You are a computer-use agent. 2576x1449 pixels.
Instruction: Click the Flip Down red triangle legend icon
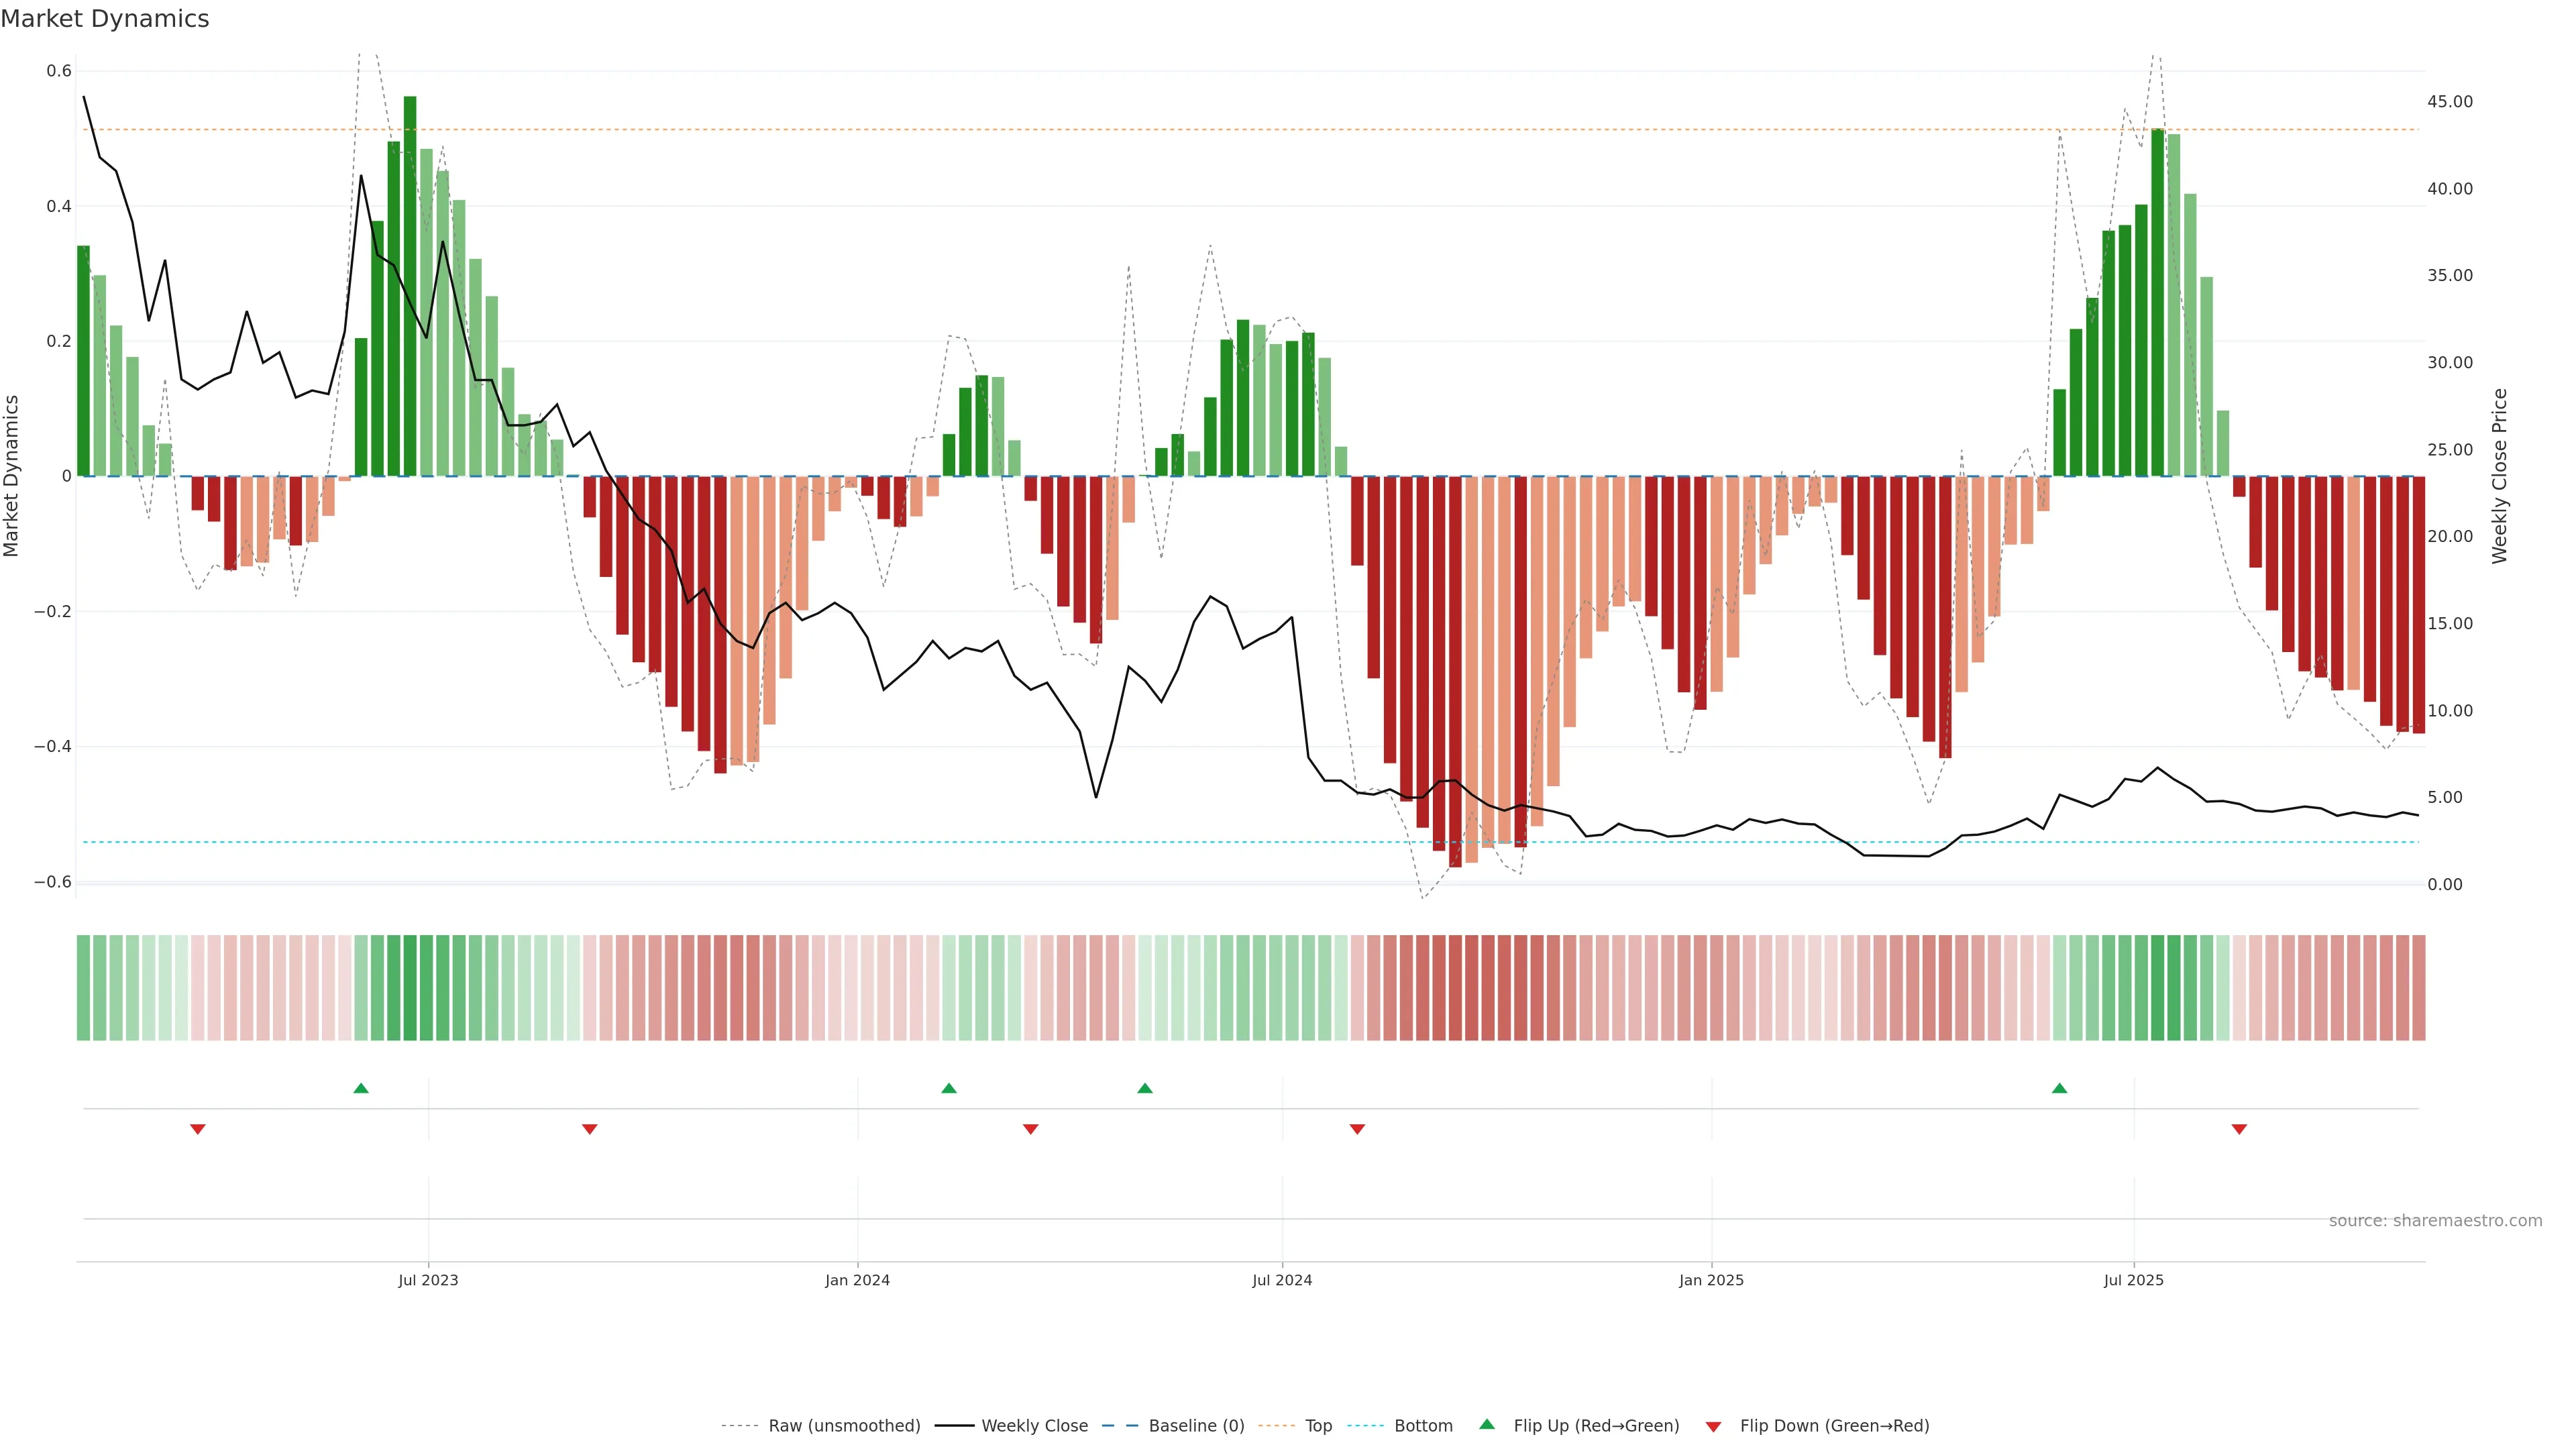(1713, 1427)
